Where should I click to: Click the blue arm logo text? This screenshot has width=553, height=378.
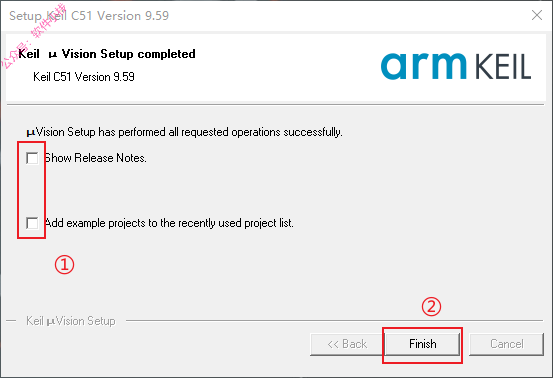(424, 66)
